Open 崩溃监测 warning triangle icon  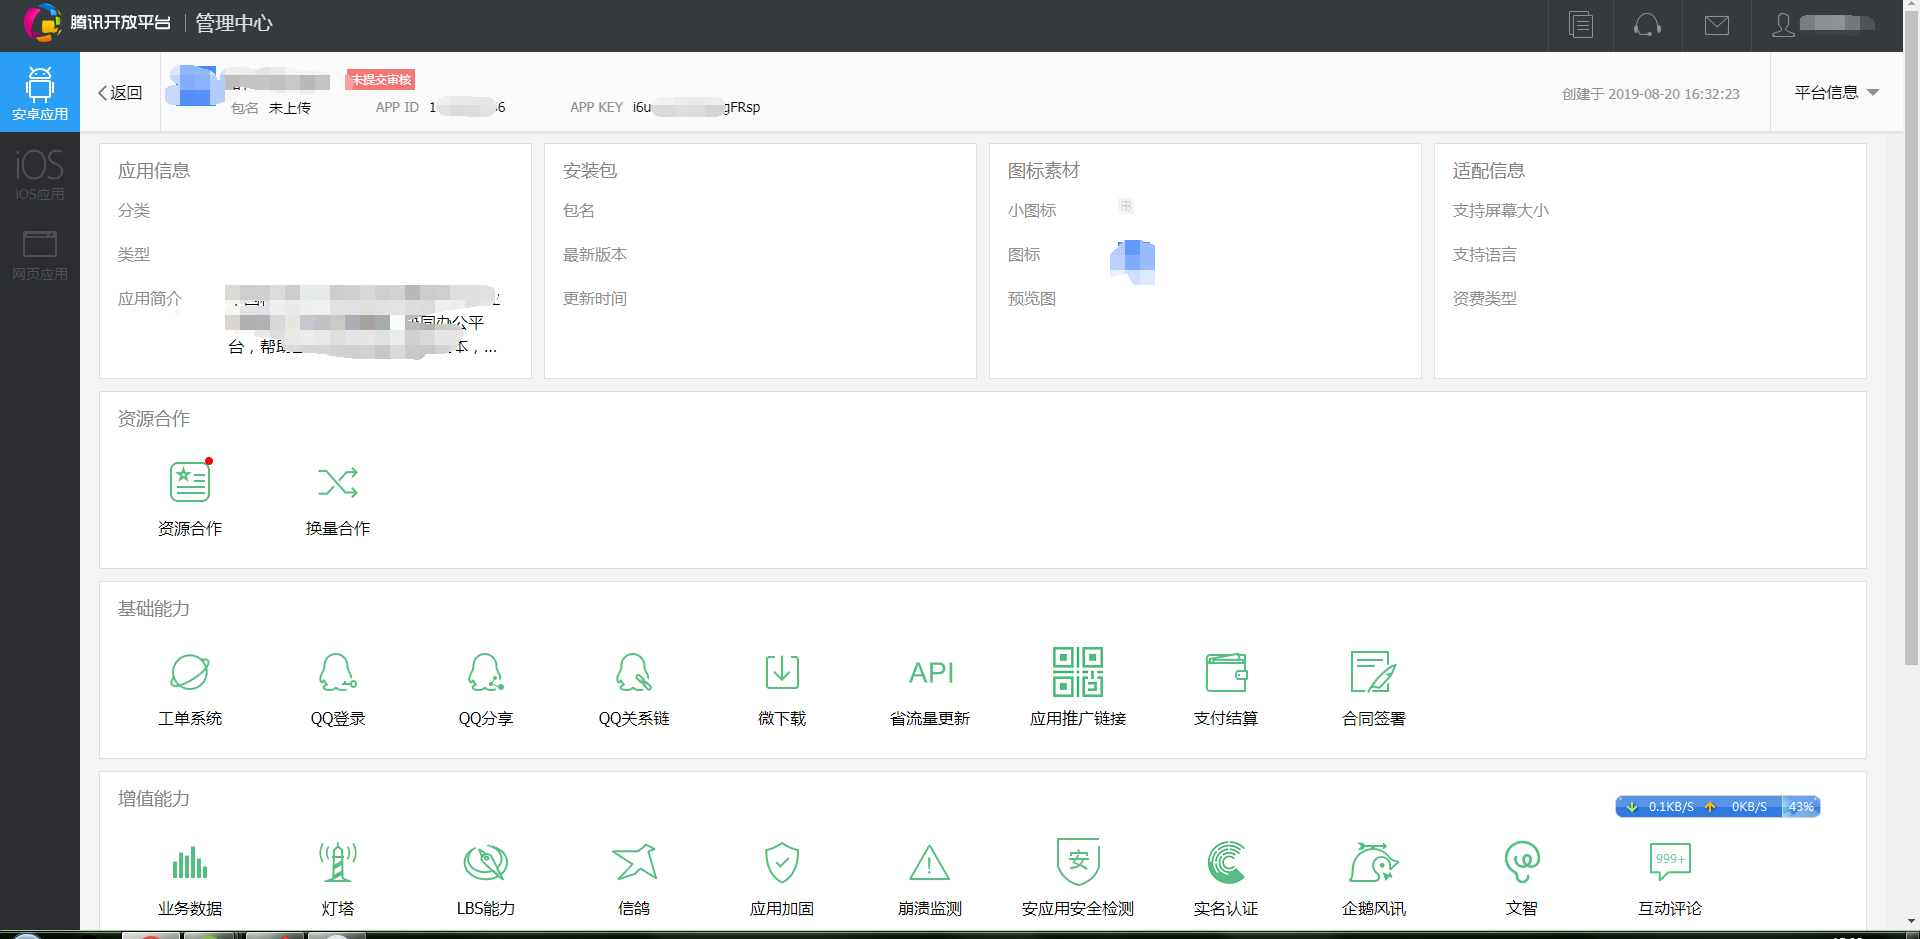[930, 862]
